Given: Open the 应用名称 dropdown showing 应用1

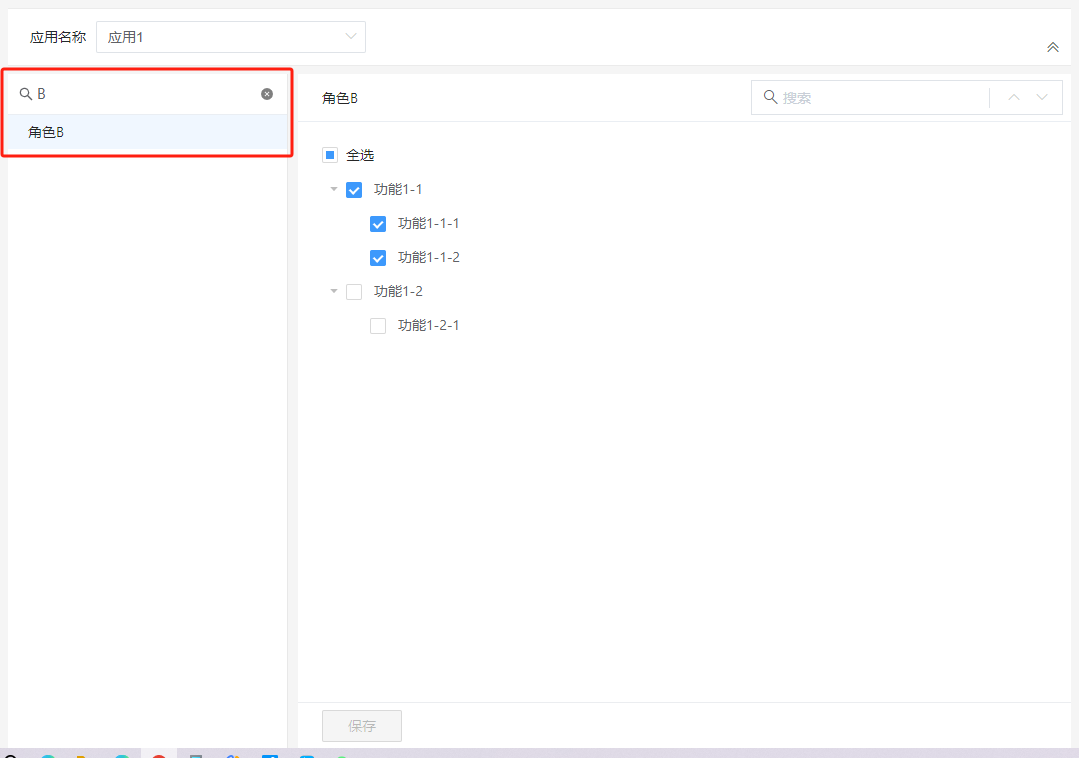Looking at the screenshot, I should coord(231,37).
